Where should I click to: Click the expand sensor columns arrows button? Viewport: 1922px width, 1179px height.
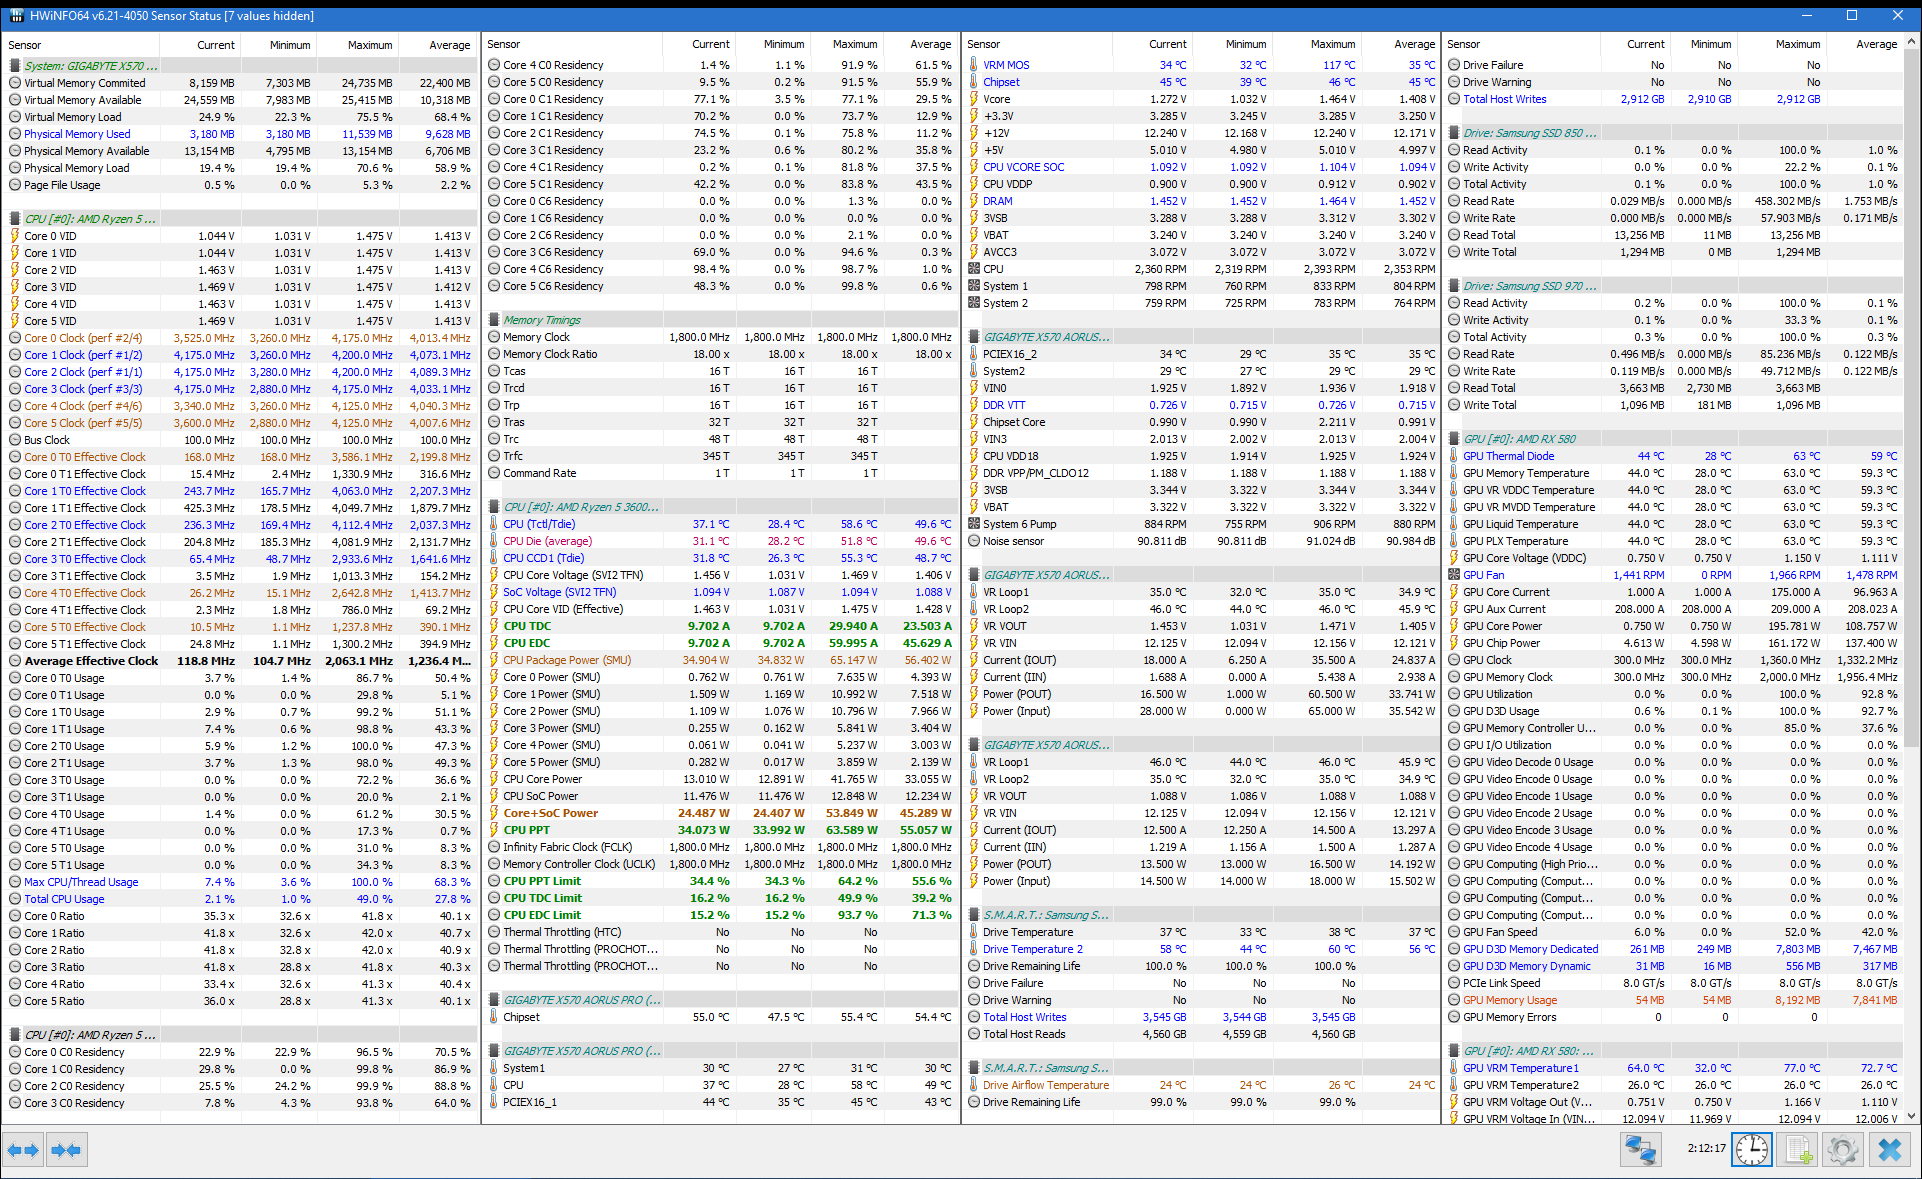pyautogui.click(x=24, y=1150)
